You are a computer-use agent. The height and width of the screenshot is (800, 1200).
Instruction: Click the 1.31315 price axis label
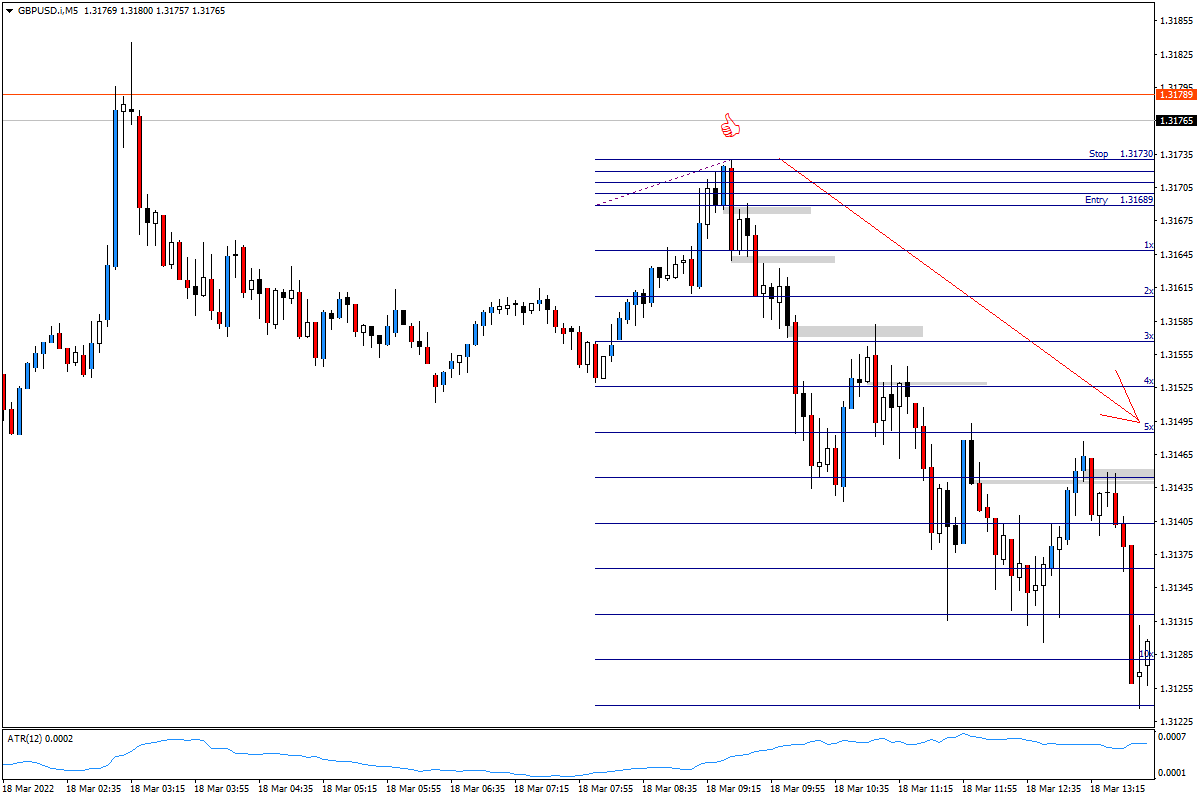coord(1177,621)
